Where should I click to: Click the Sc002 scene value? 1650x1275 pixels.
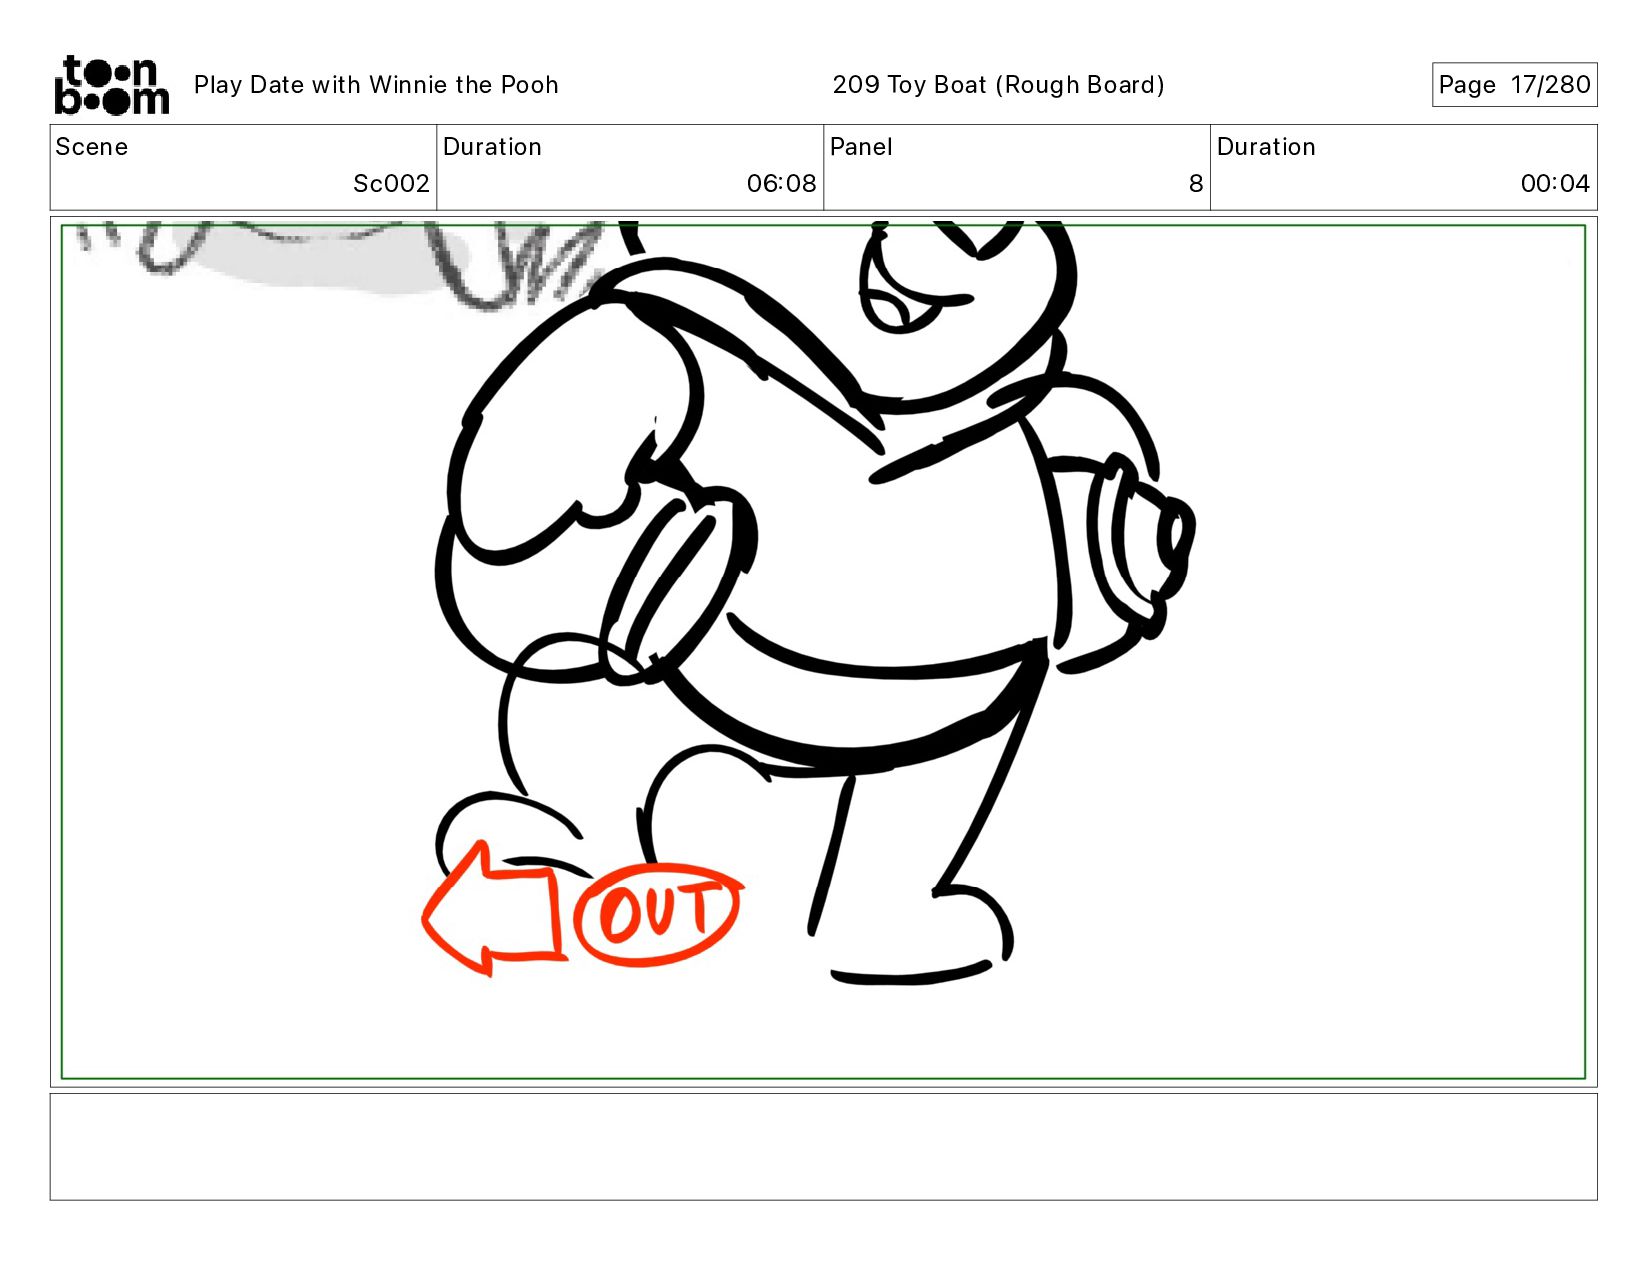[391, 184]
